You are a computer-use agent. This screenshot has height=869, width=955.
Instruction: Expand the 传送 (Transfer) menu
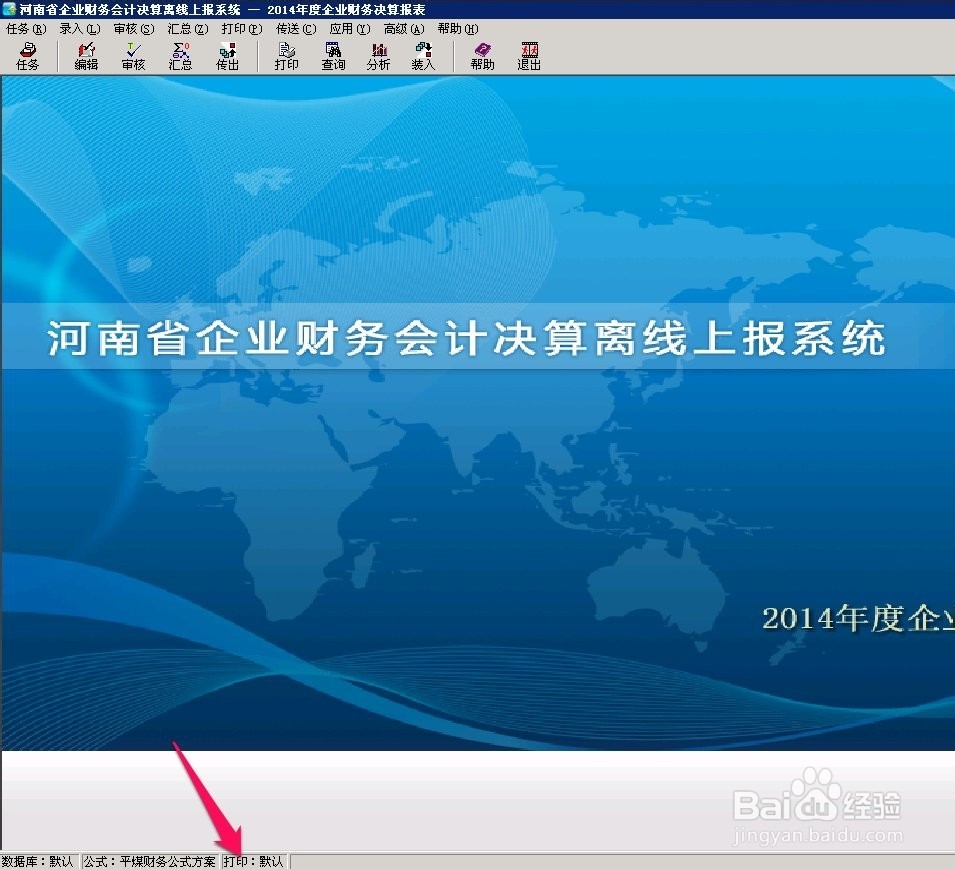click(x=293, y=28)
